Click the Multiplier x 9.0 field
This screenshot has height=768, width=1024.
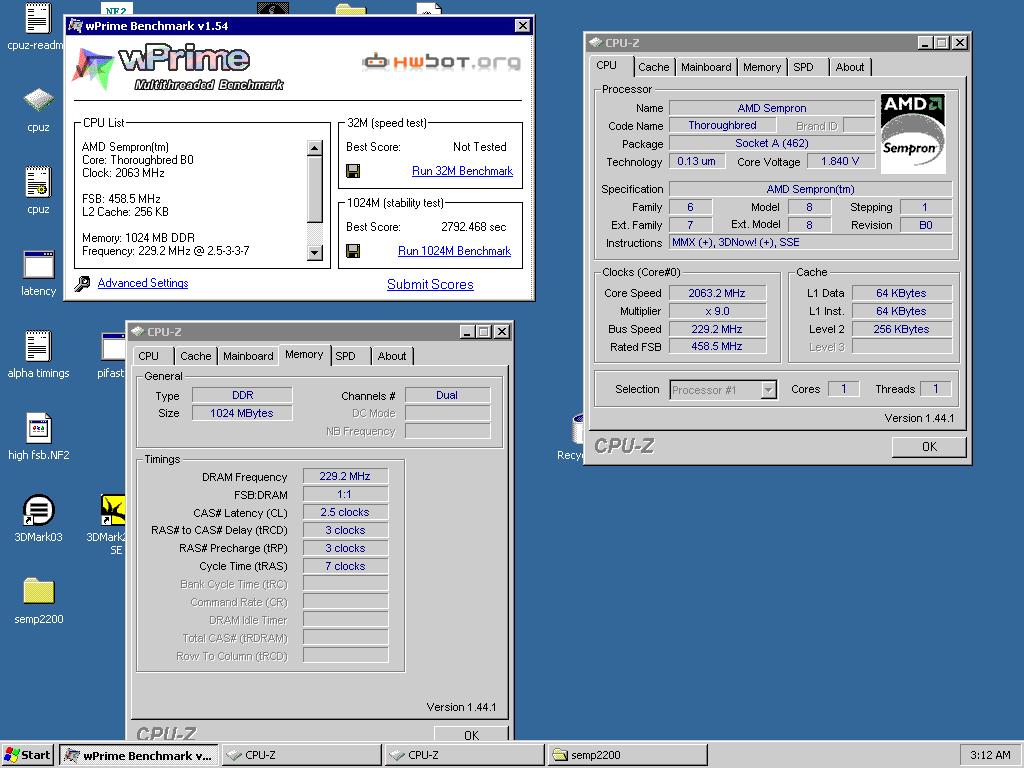tap(717, 312)
